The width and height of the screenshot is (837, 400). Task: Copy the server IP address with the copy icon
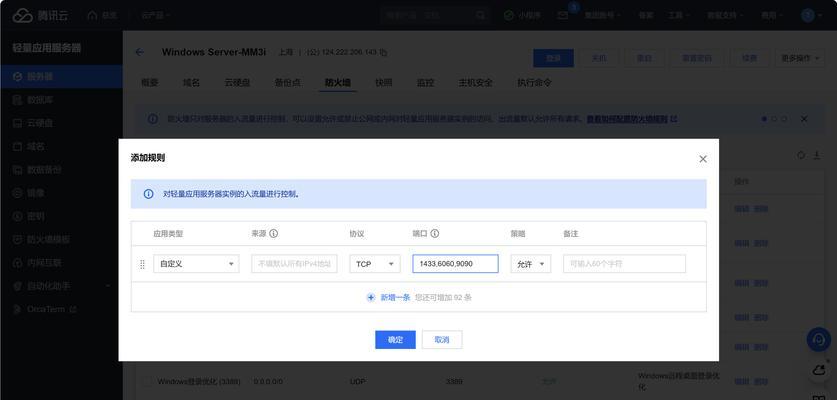coord(383,52)
